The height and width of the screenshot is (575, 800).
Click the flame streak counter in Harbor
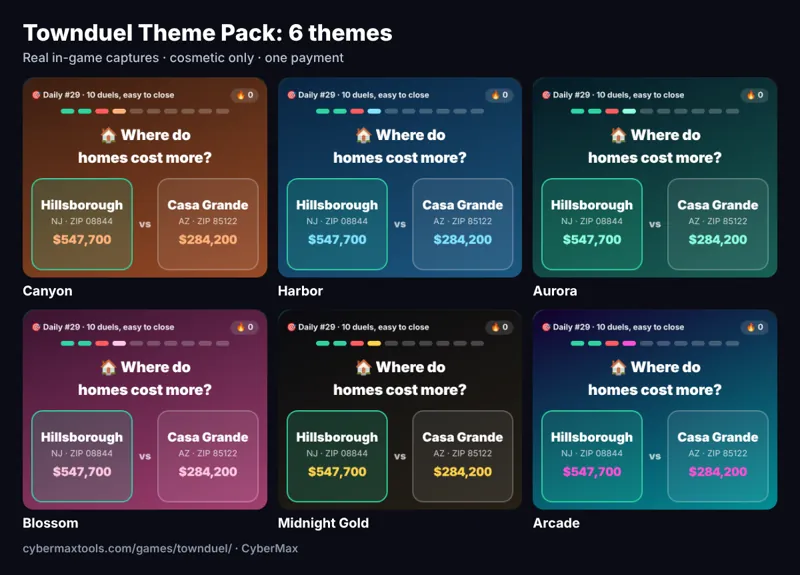pos(499,95)
